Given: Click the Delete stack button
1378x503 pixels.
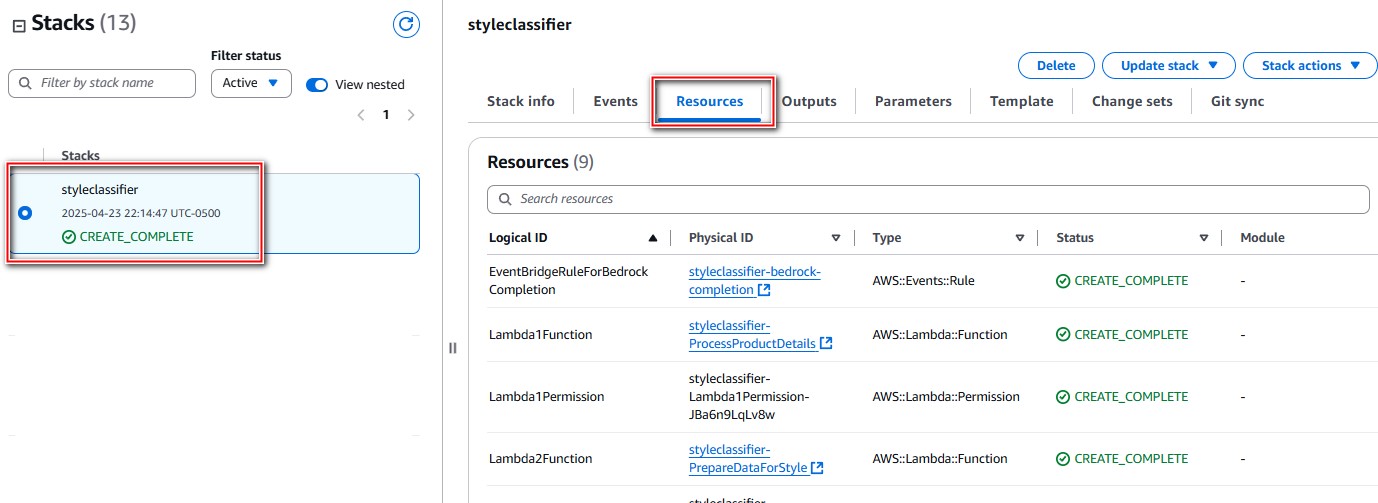Looking at the screenshot, I should (x=1056, y=65).
